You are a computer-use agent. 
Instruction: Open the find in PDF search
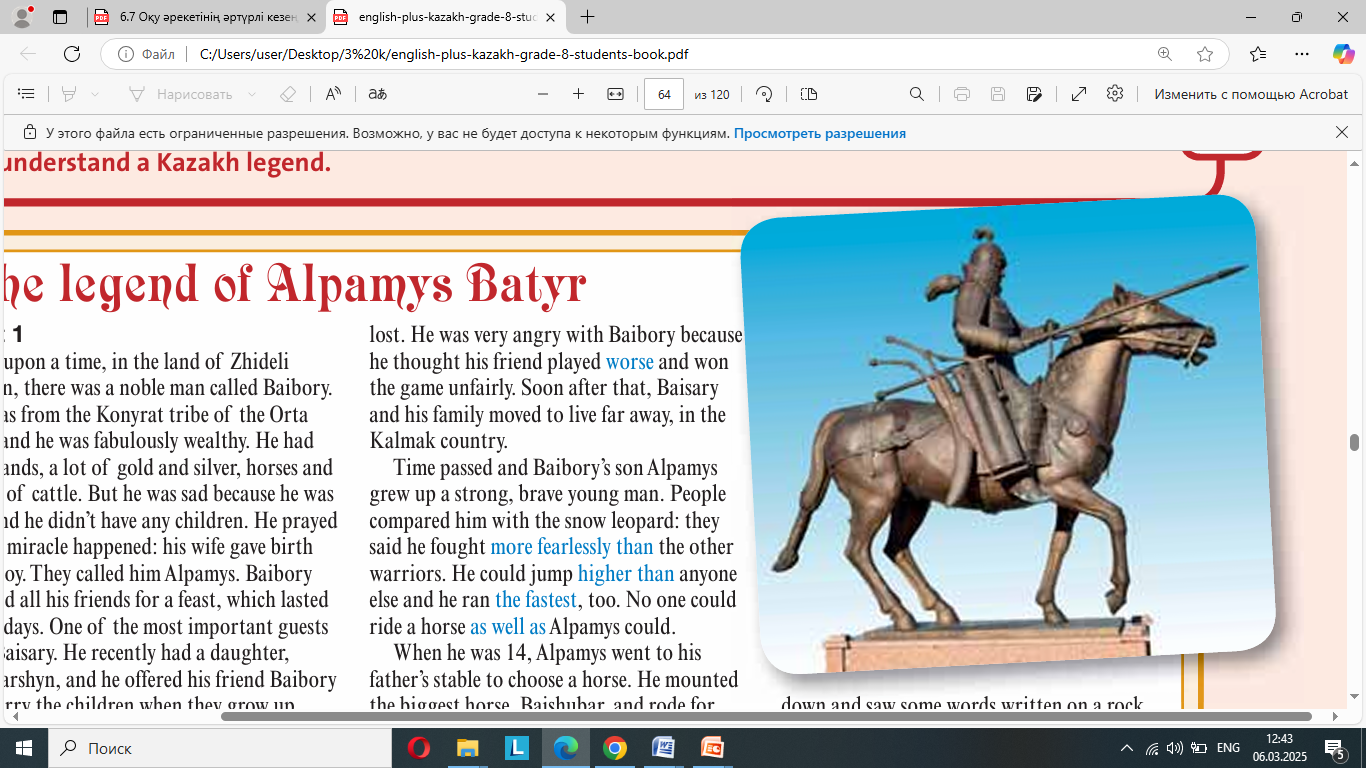click(x=916, y=94)
